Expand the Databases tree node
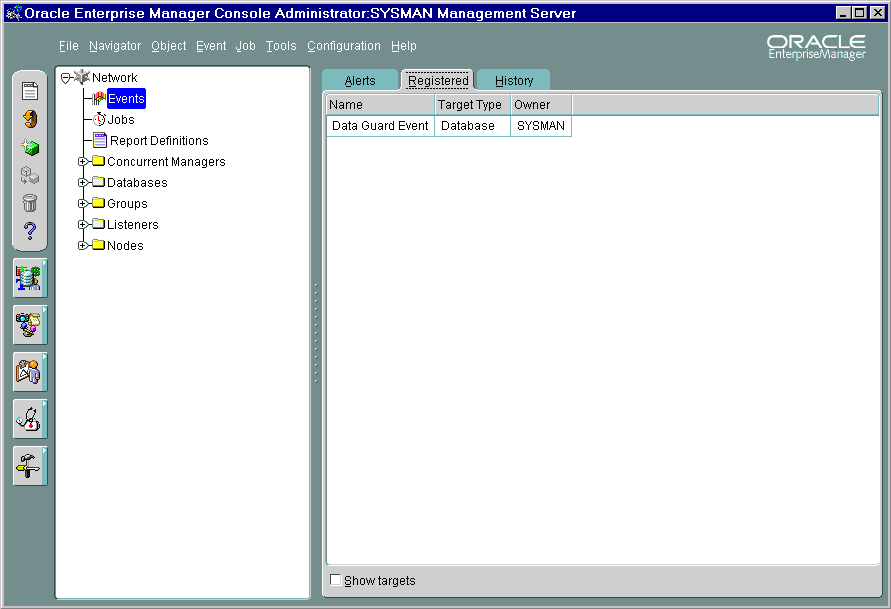The image size is (891, 609). coord(83,183)
